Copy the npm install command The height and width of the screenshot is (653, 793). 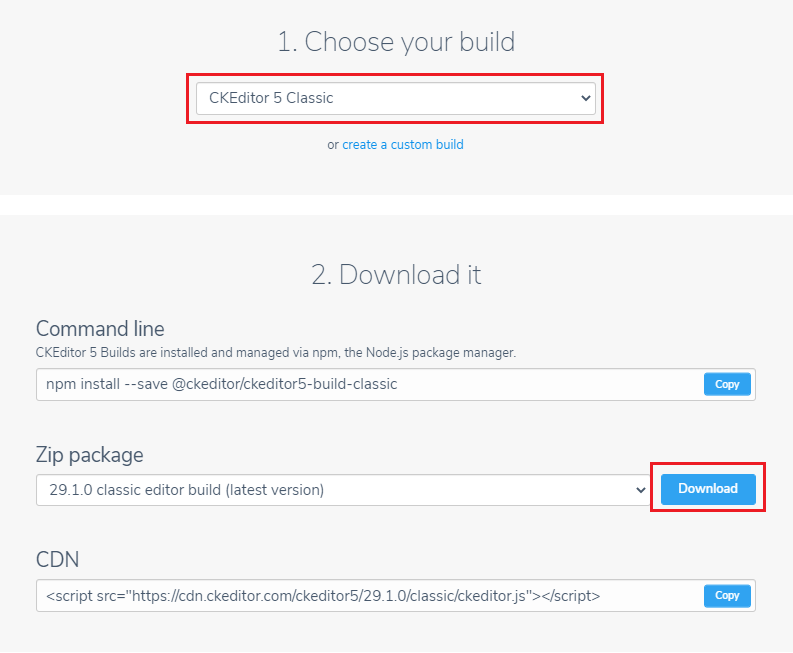click(x=727, y=384)
